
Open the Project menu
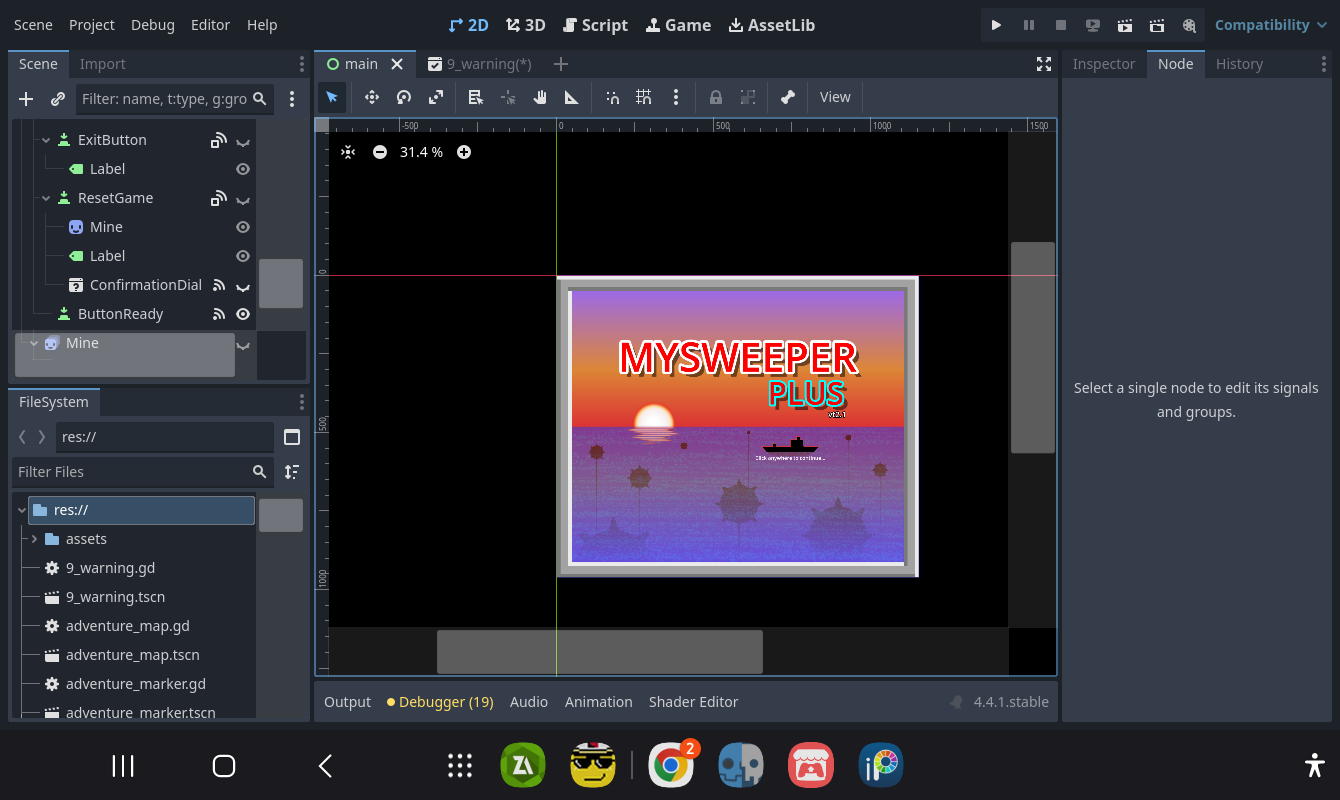pyautogui.click(x=92, y=25)
